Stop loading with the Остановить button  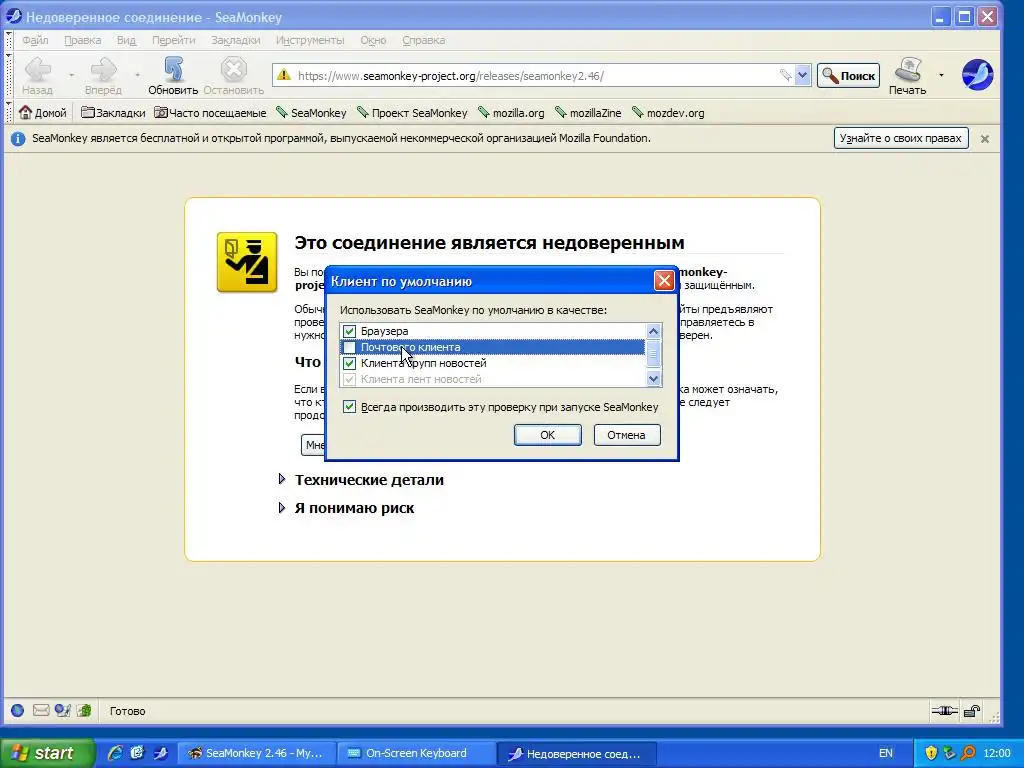click(x=233, y=75)
